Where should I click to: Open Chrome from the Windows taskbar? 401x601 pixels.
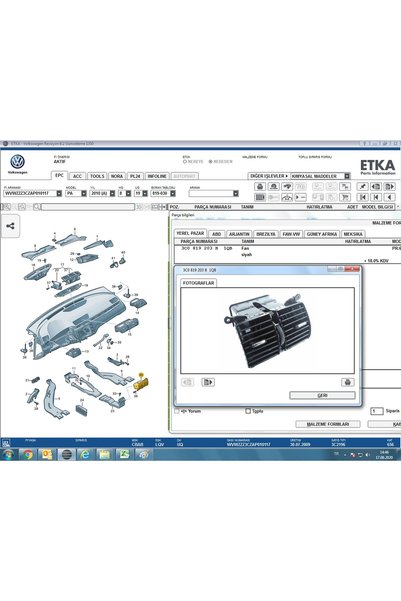[x=28, y=455]
